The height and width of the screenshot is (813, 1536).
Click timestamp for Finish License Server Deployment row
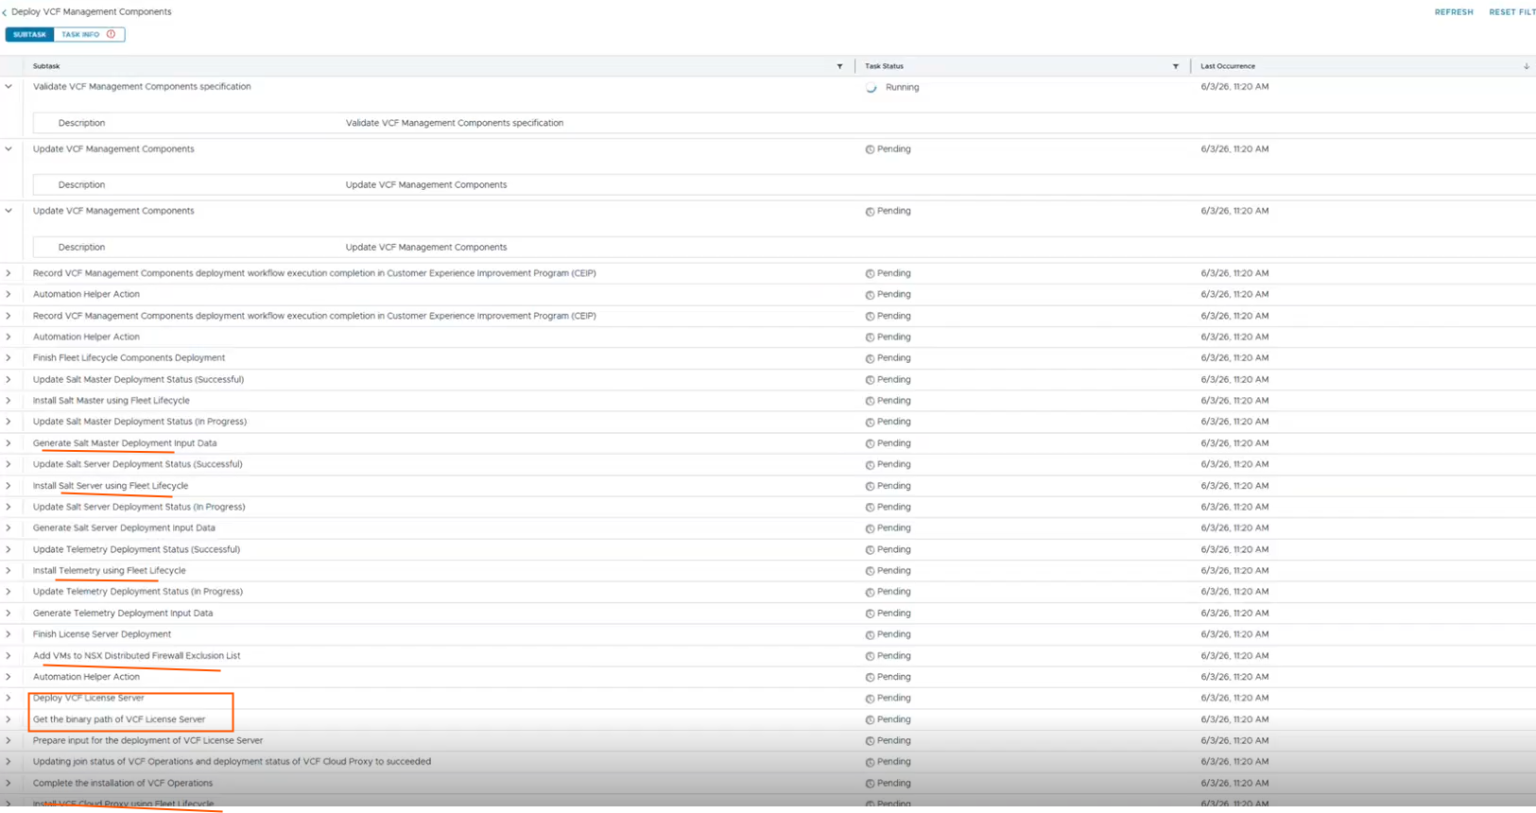[1234, 635]
